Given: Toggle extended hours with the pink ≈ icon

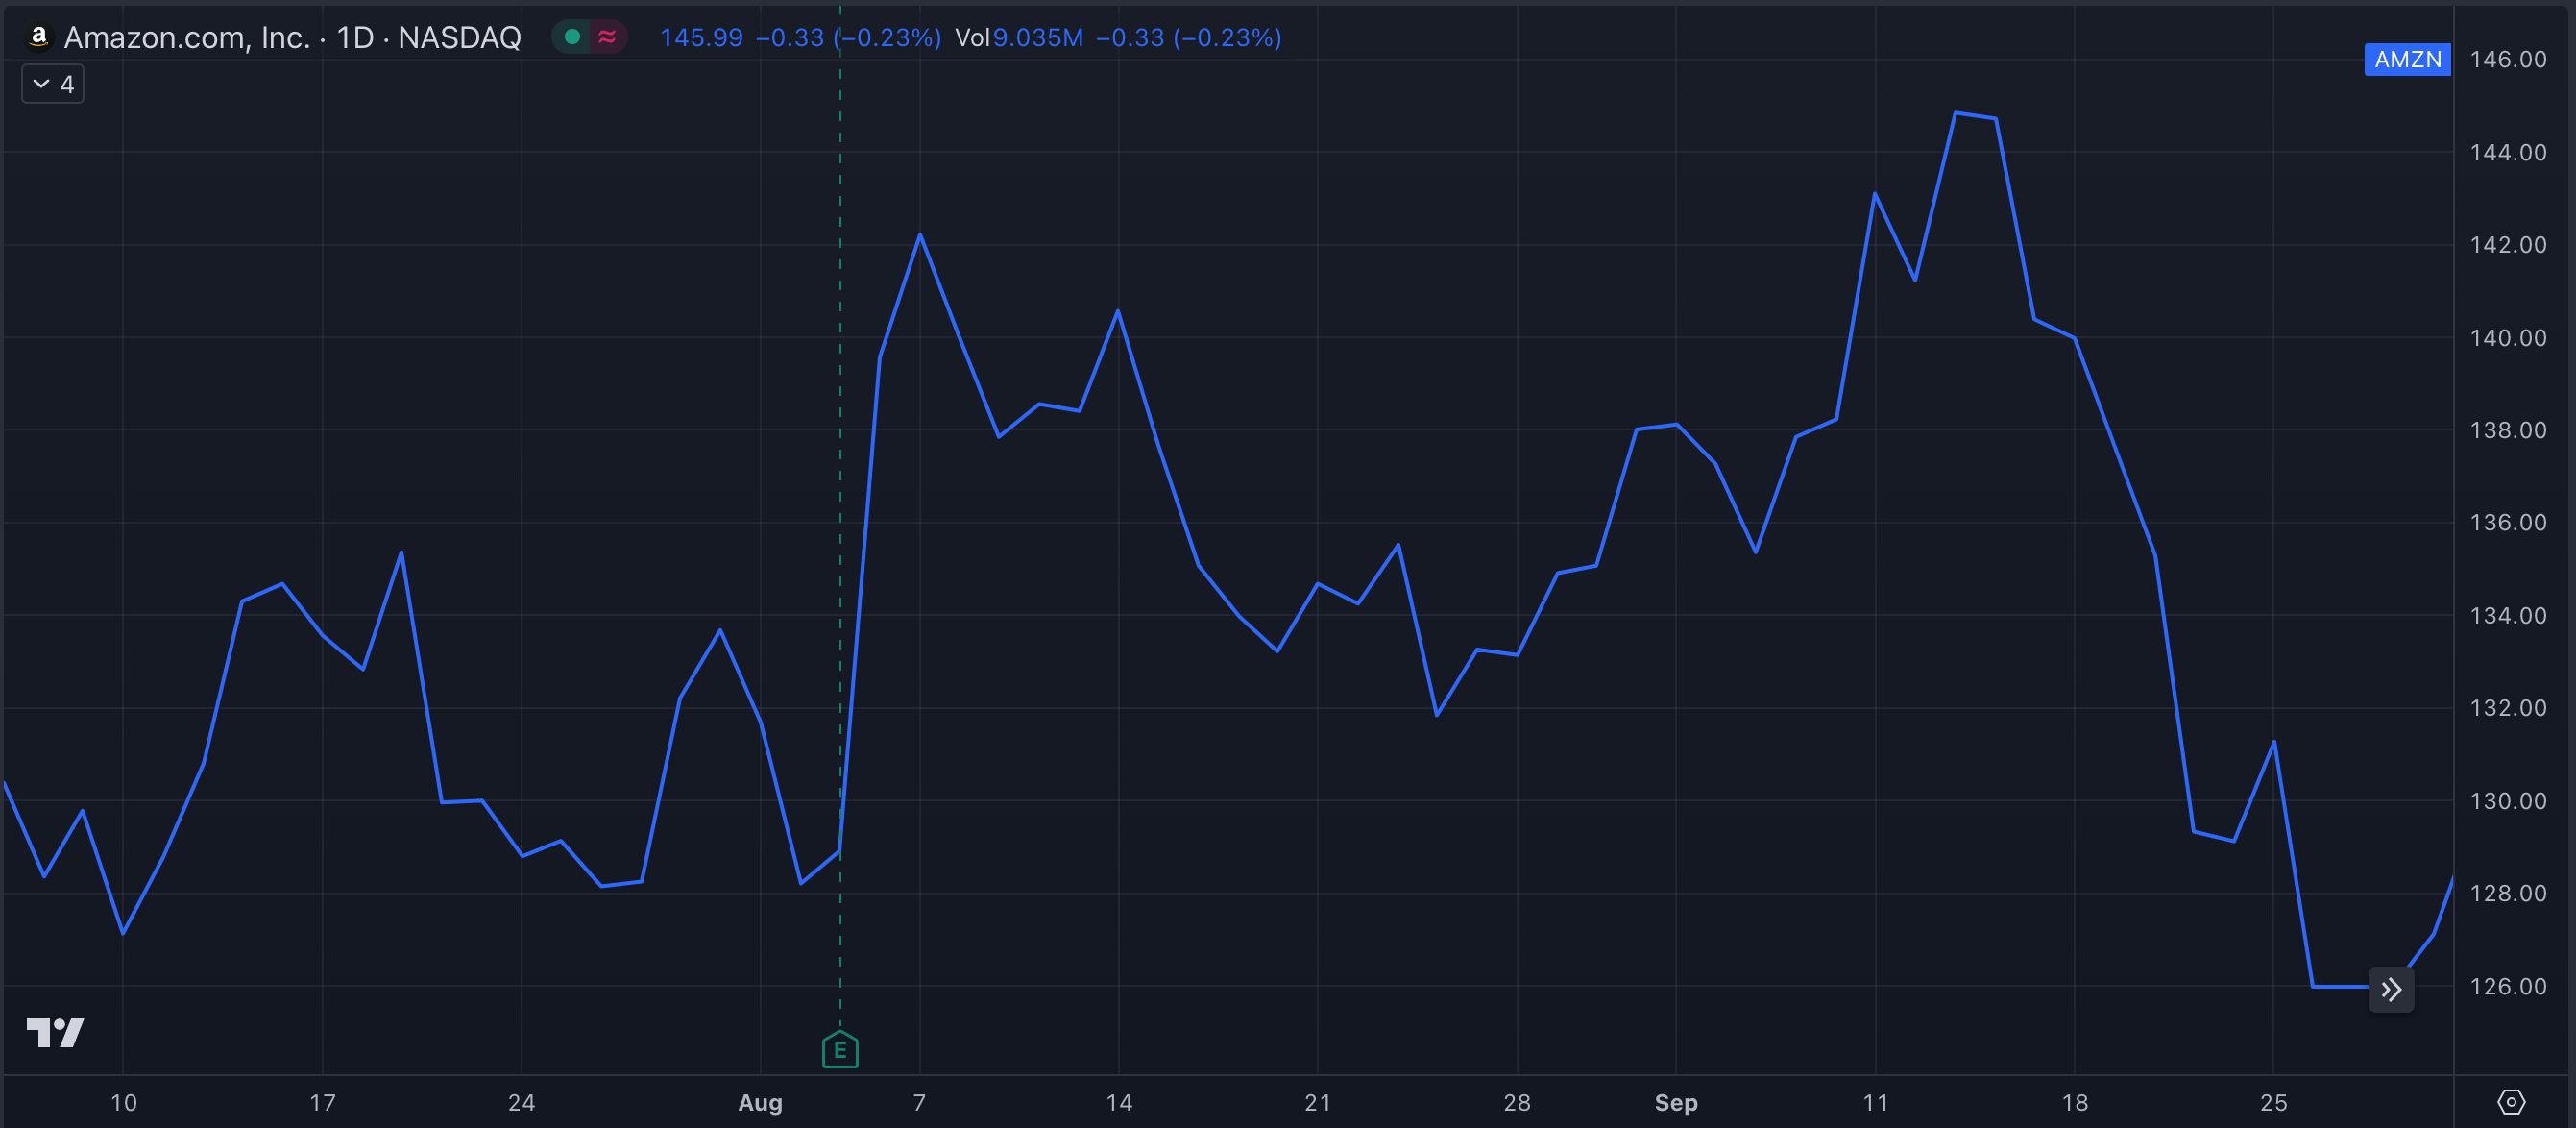Looking at the screenshot, I should 606,36.
